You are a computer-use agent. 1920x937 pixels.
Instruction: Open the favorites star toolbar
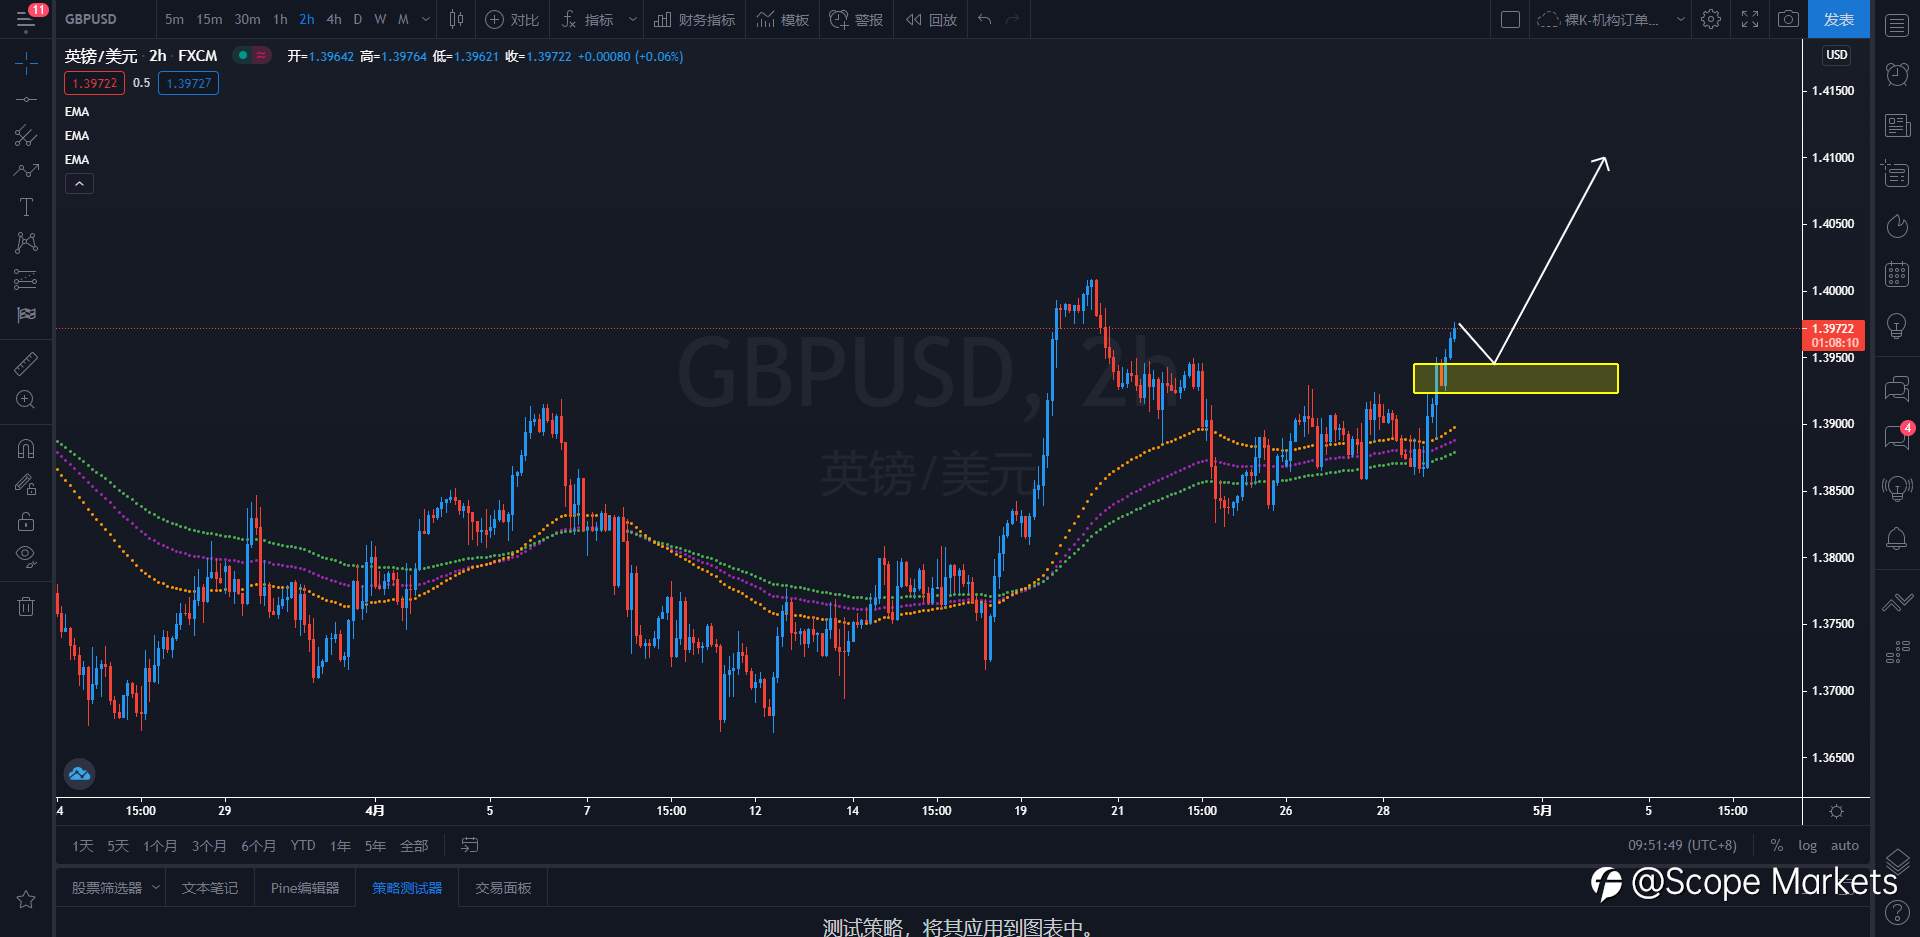[26, 900]
